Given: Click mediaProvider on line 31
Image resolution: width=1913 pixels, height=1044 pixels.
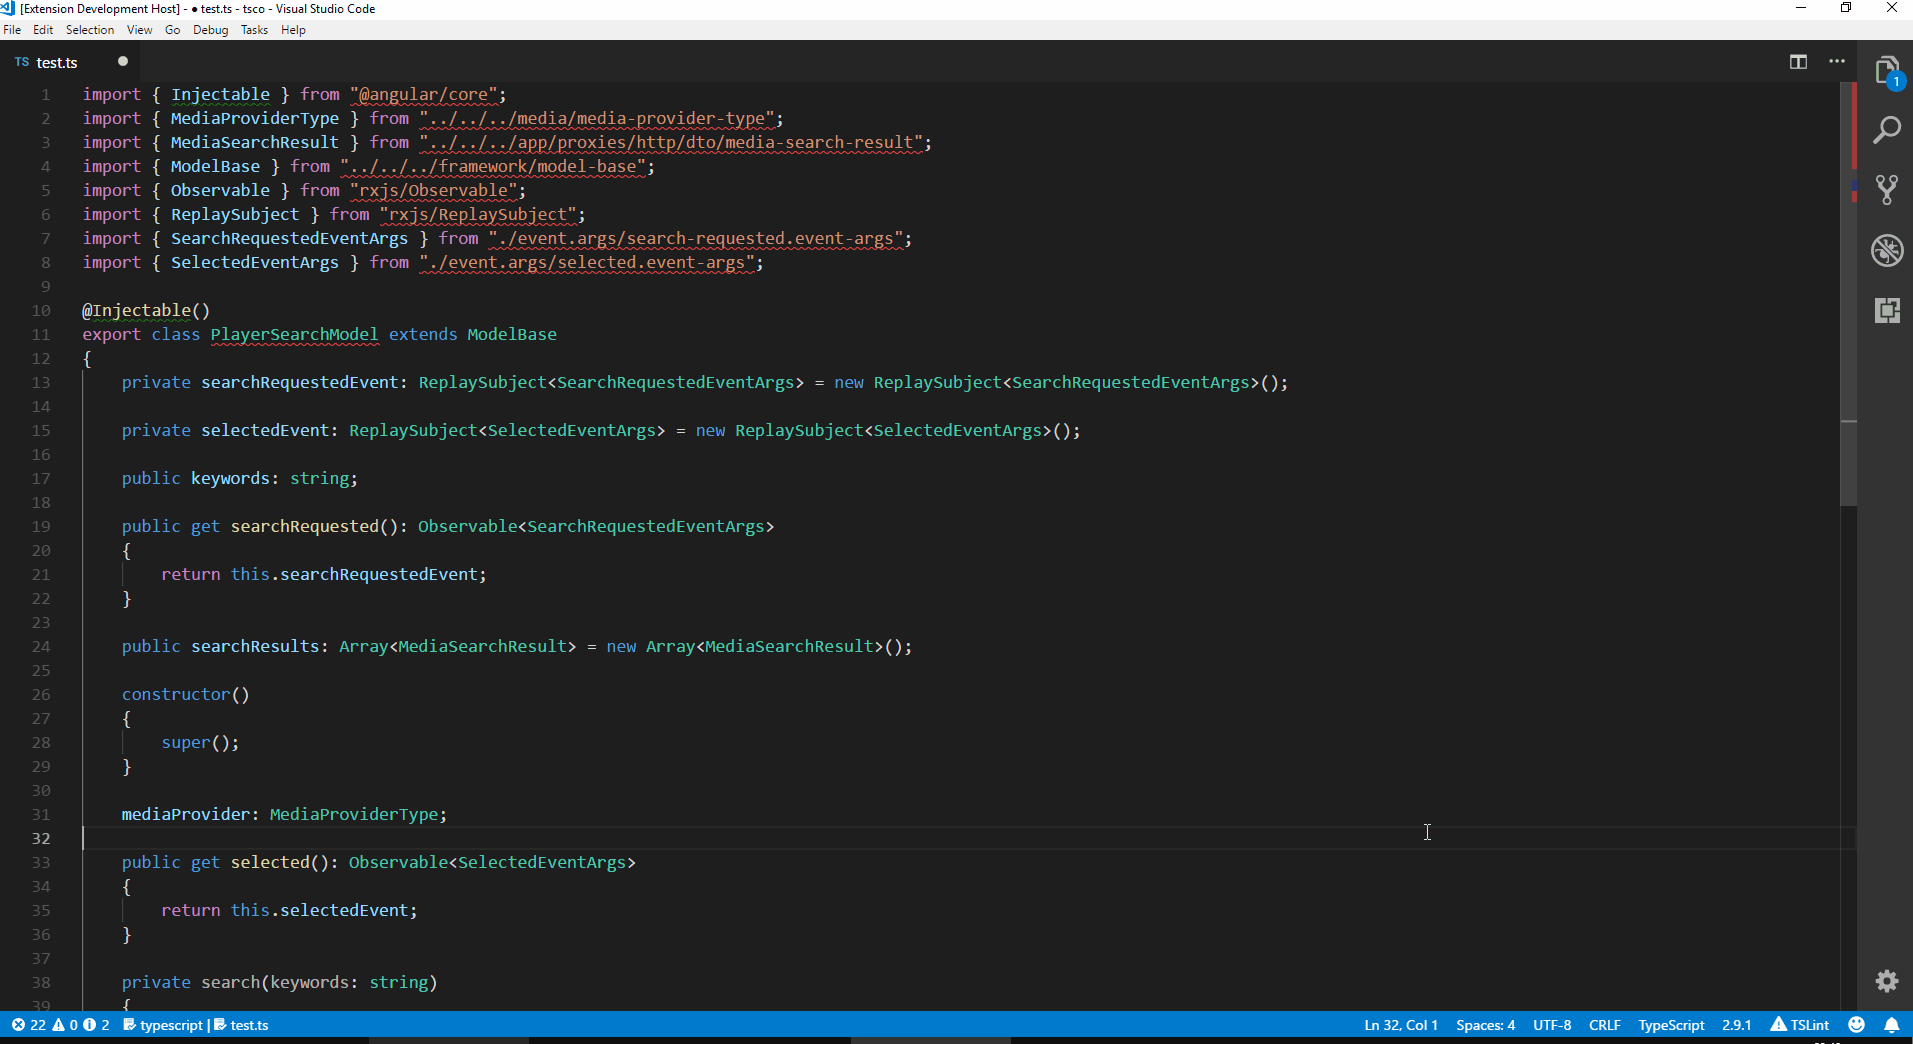Looking at the screenshot, I should pyautogui.click(x=186, y=814).
